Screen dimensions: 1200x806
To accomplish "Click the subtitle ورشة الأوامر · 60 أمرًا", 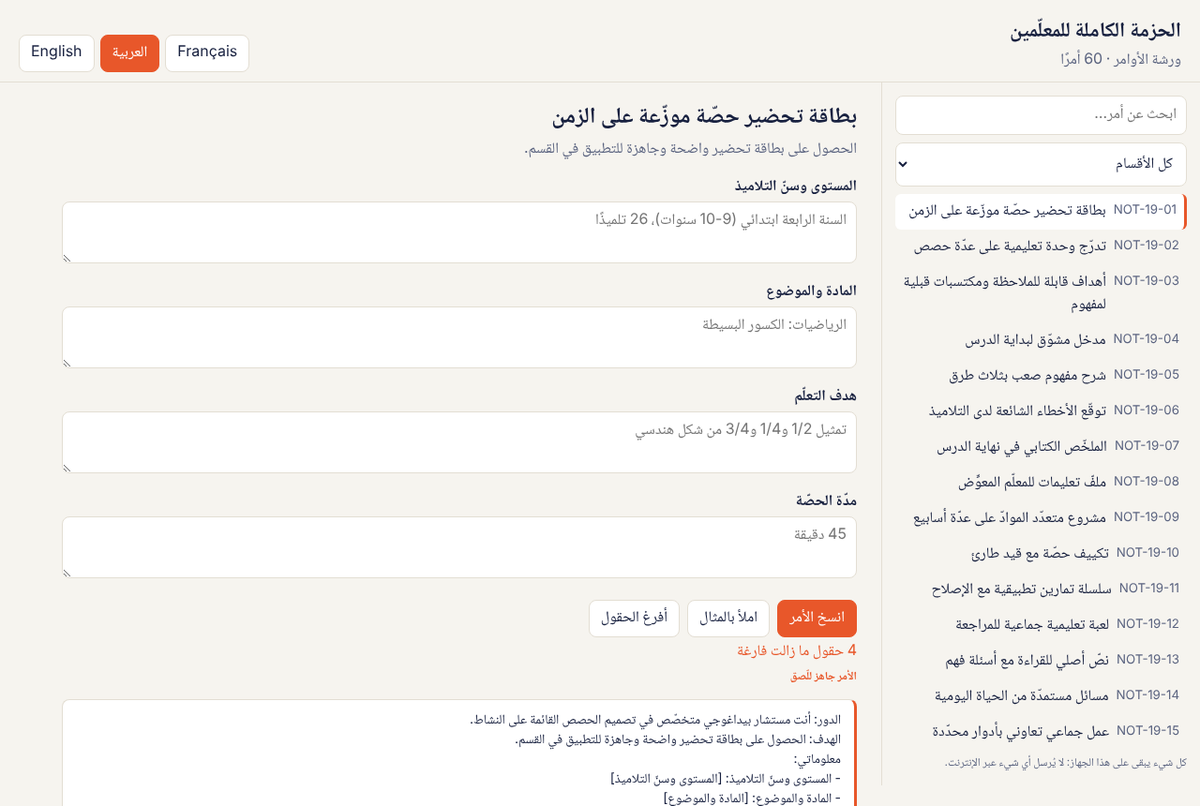I will 1121,60.
